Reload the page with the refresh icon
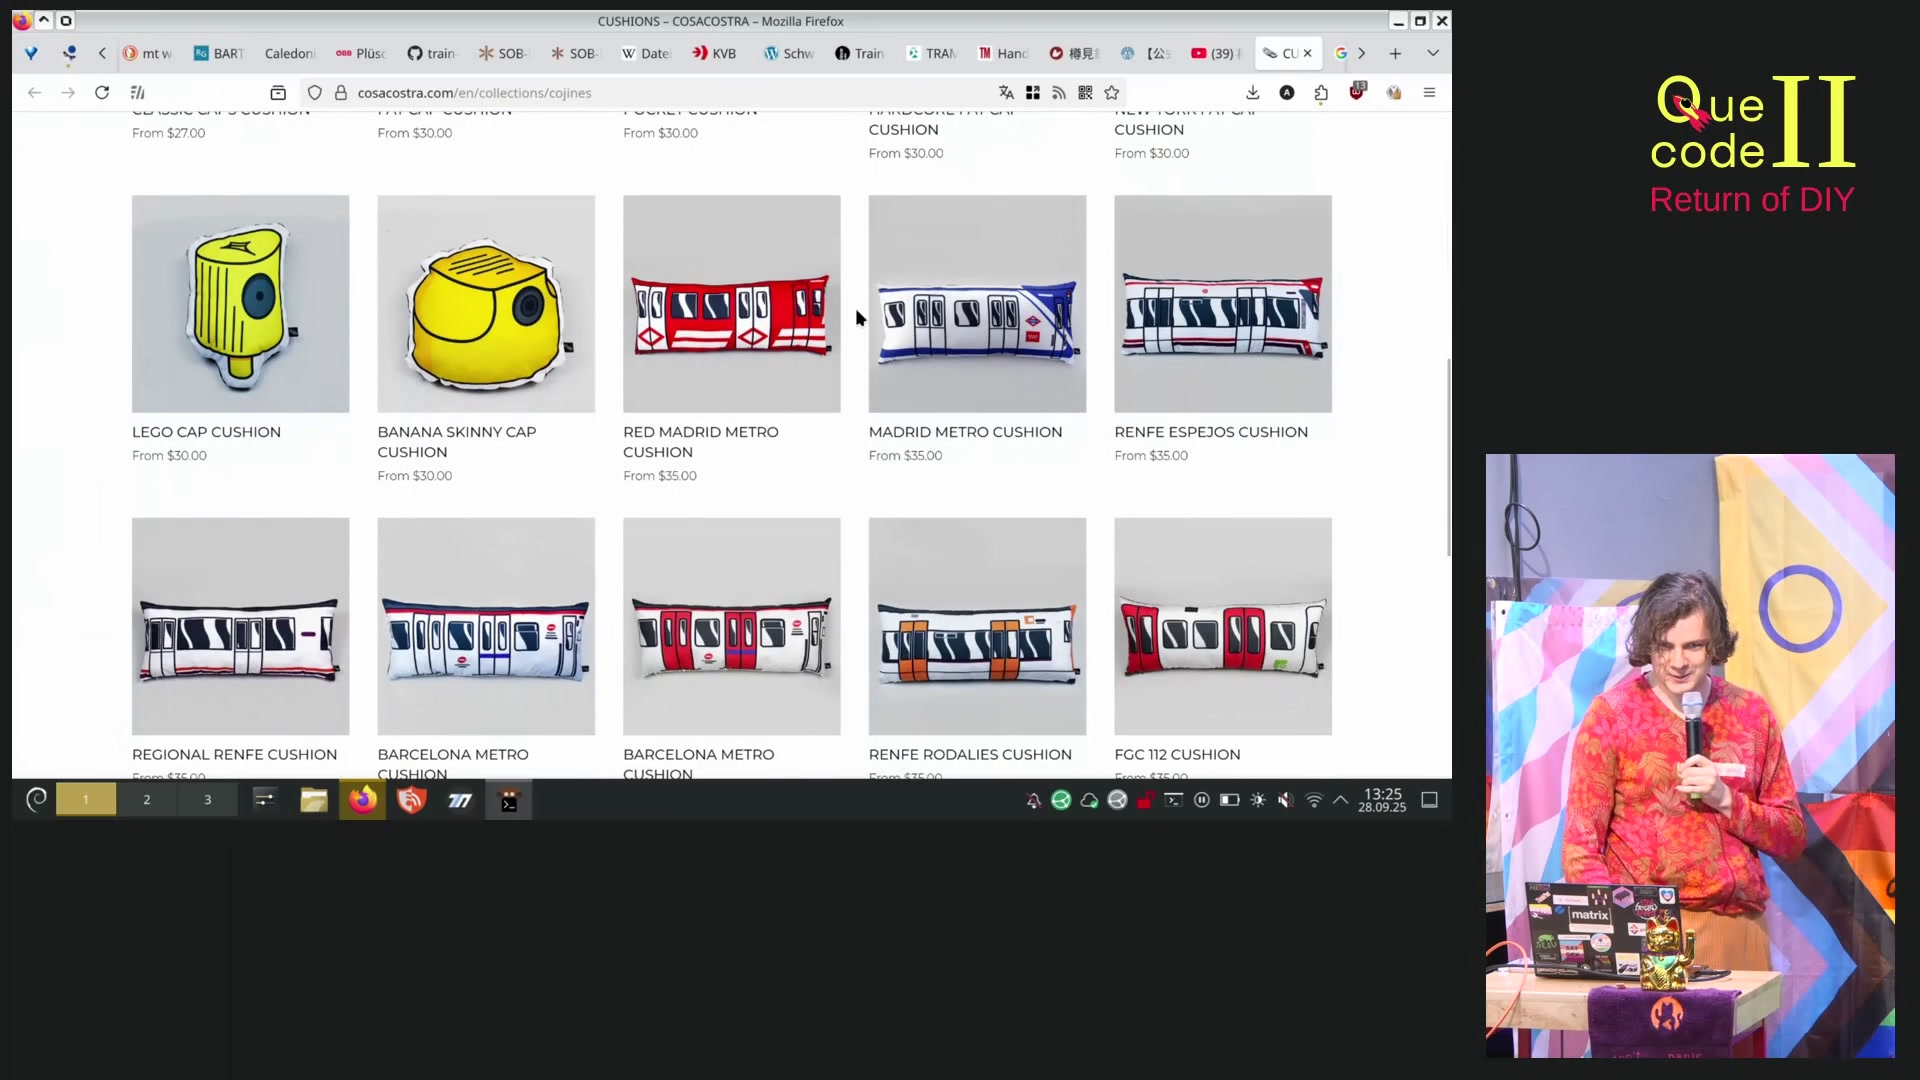The width and height of the screenshot is (1920, 1080). [x=102, y=93]
